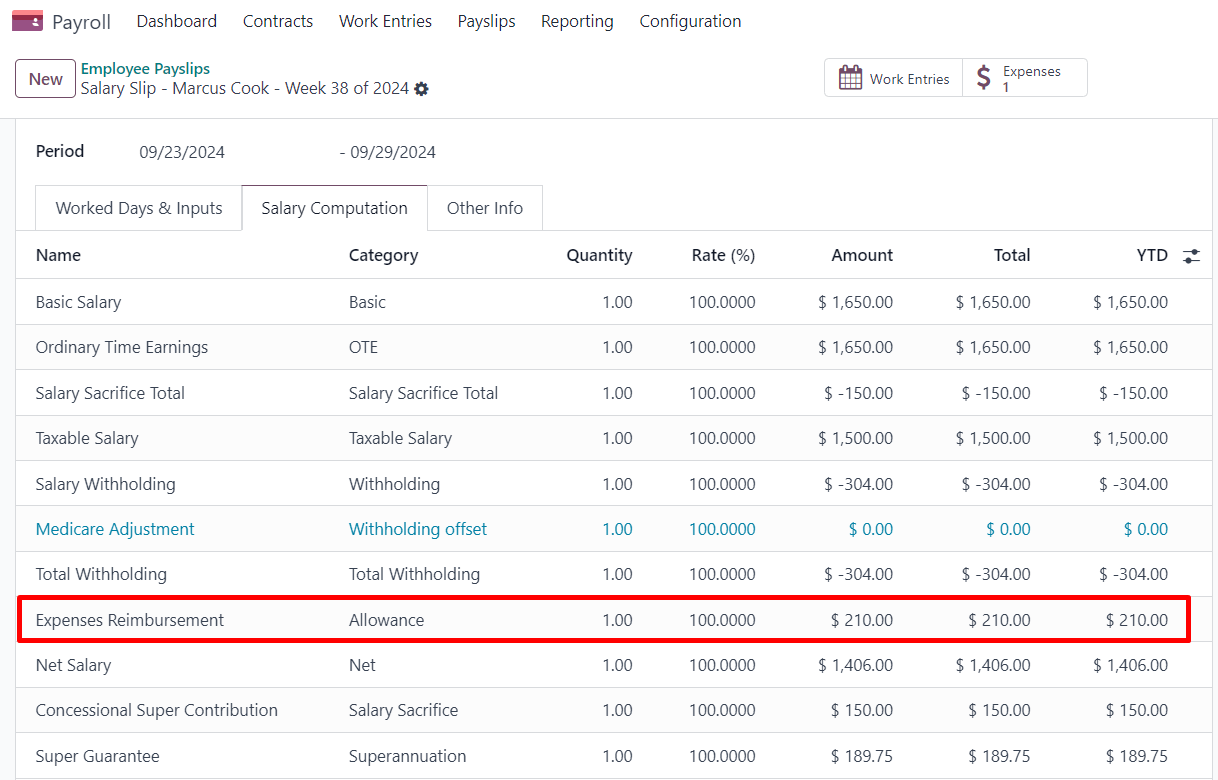The image size is (1218, 780).
Task: Open the Reporting menu
Action: pyautogui.click(x=577, y=21)
